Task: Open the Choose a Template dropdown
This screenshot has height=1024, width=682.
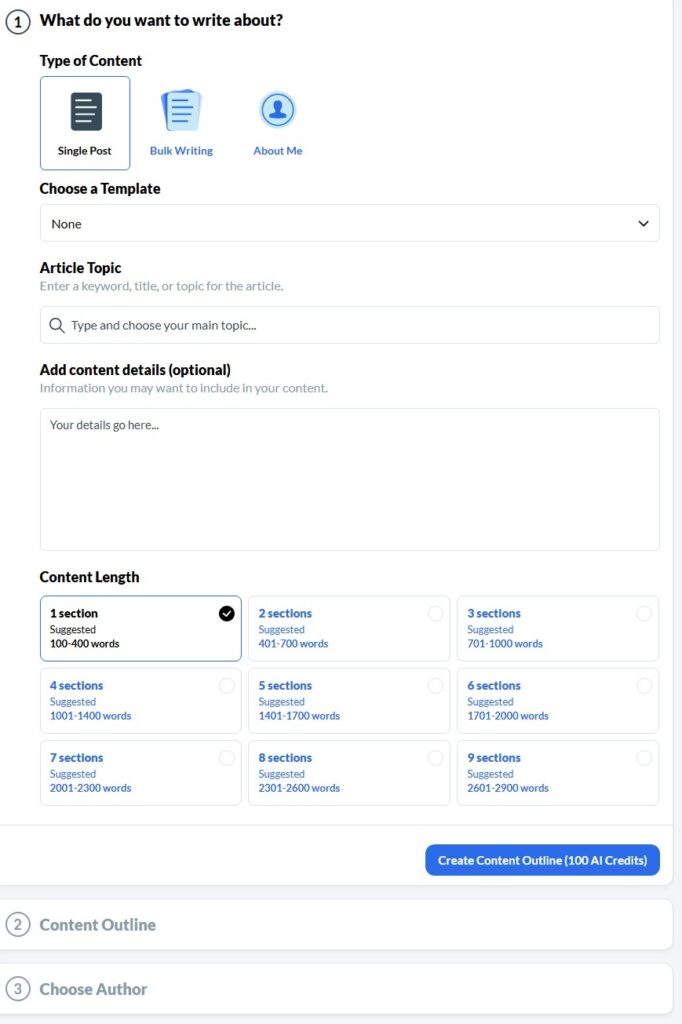Action: (x=349, y=224)
